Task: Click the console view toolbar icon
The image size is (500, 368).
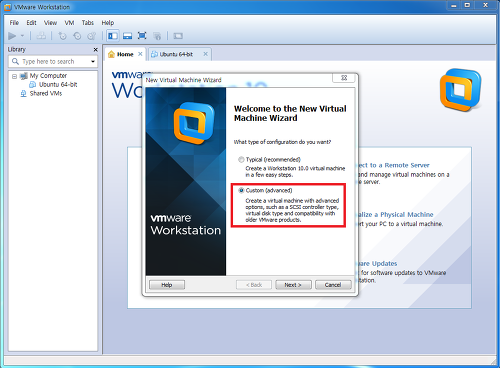Action: pos(178,36)
